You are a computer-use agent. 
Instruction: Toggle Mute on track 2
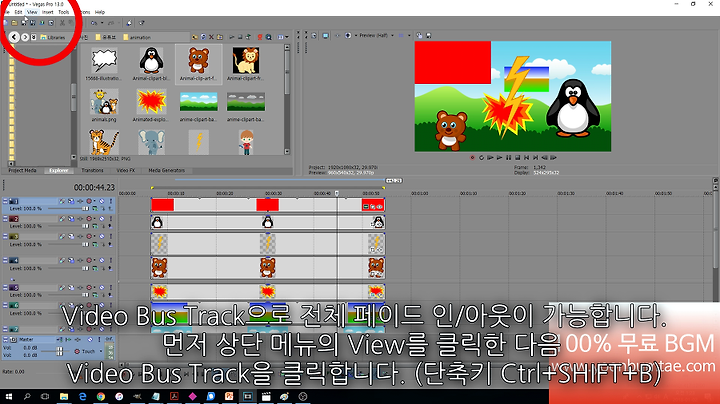(102, 219)
